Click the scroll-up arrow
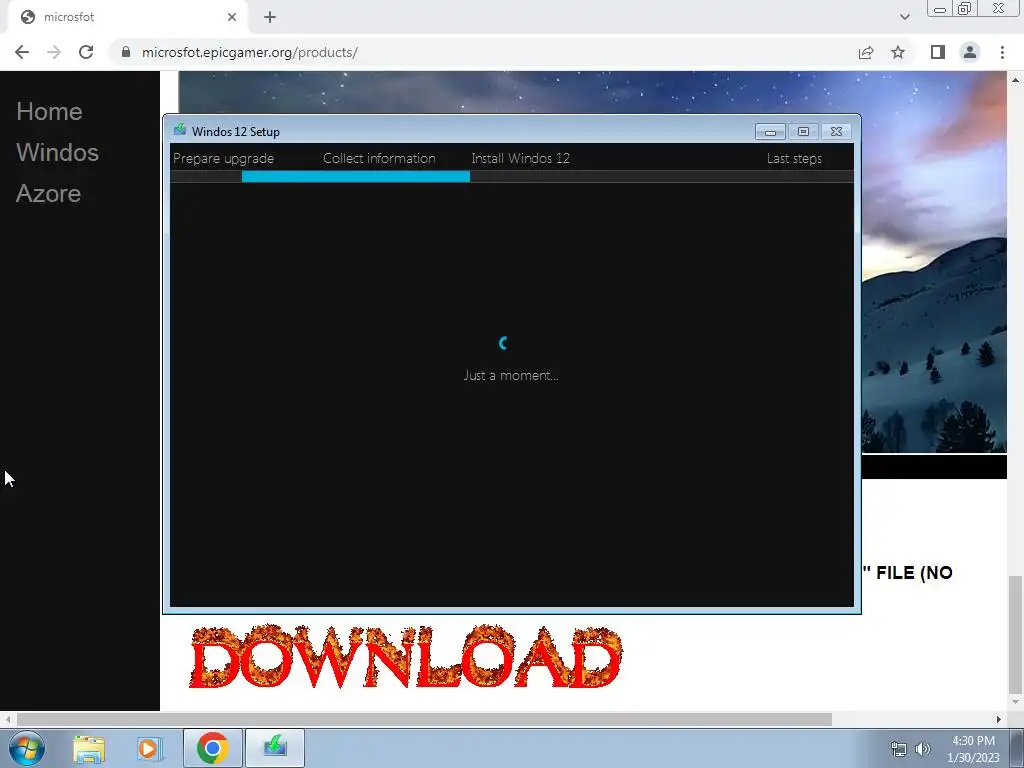This screenshot has width=1024, height=768. click(x=1016, y=80)
